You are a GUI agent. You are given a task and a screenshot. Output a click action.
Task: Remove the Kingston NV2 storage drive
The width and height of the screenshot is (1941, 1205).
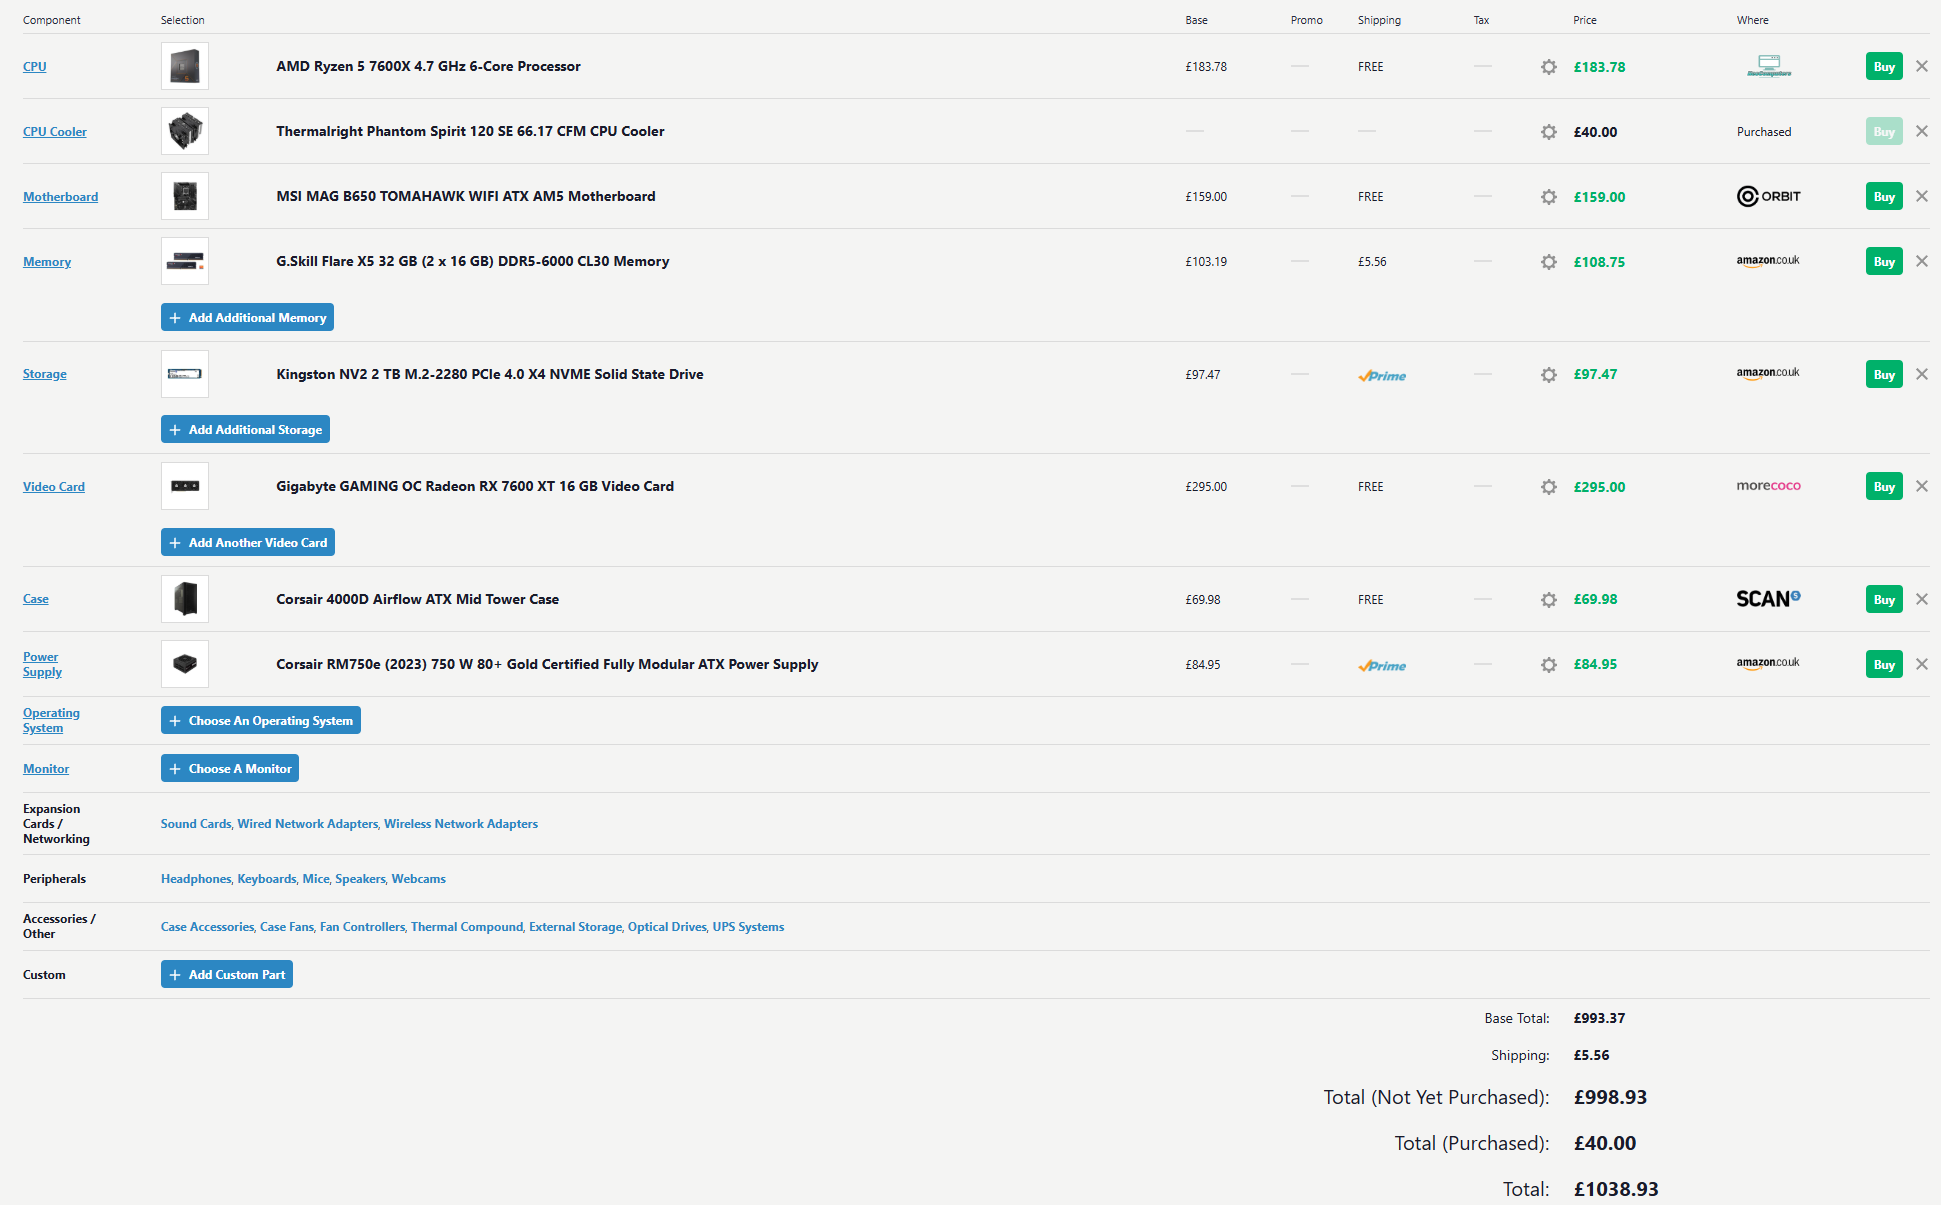[x=1921, y=374]
